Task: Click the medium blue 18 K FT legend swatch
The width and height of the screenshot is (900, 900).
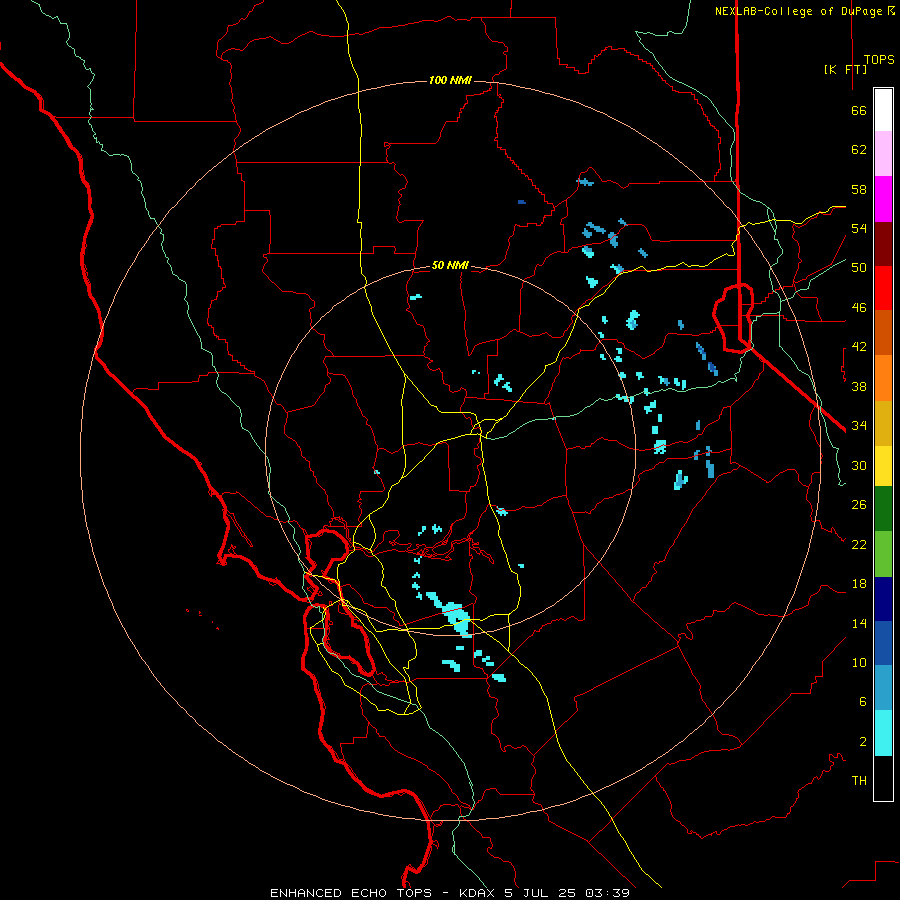Action: coord(883,643)
